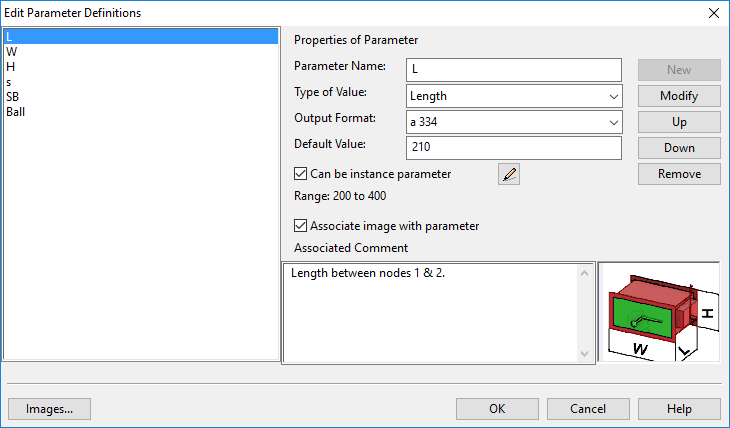The height and width of the screenshot is (428, 730).
Task: Select parameter H in the list
Action: (11, 67)
